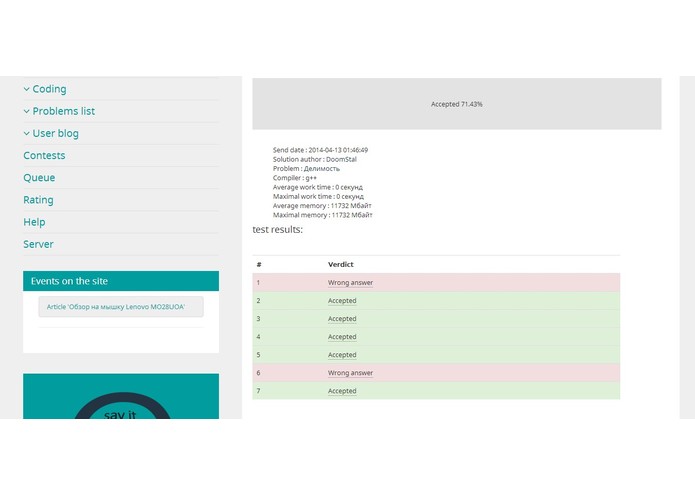
Task: Open User blog in sidebar
Action: point(55,133)
